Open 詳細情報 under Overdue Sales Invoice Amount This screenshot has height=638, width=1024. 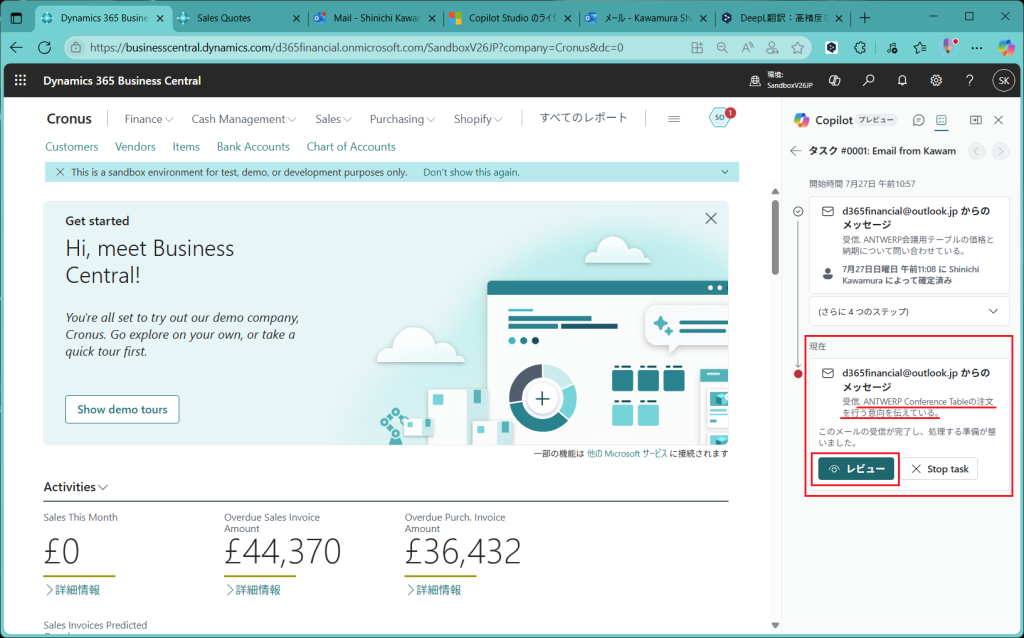(253, 590)
